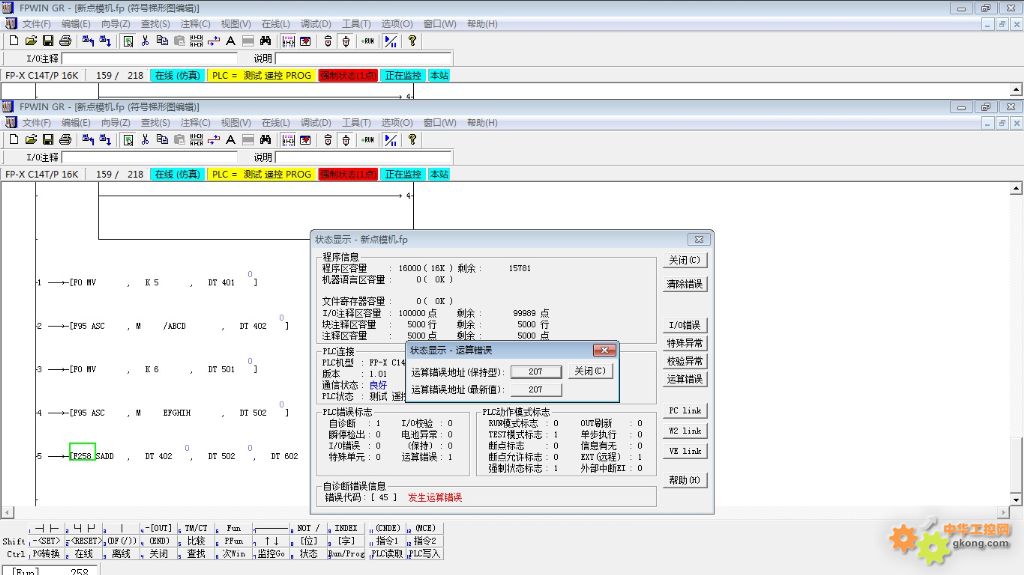This screenshot has height=575, width=1024.
Task: Click <RESET> function key button
Action: (84, 541)
